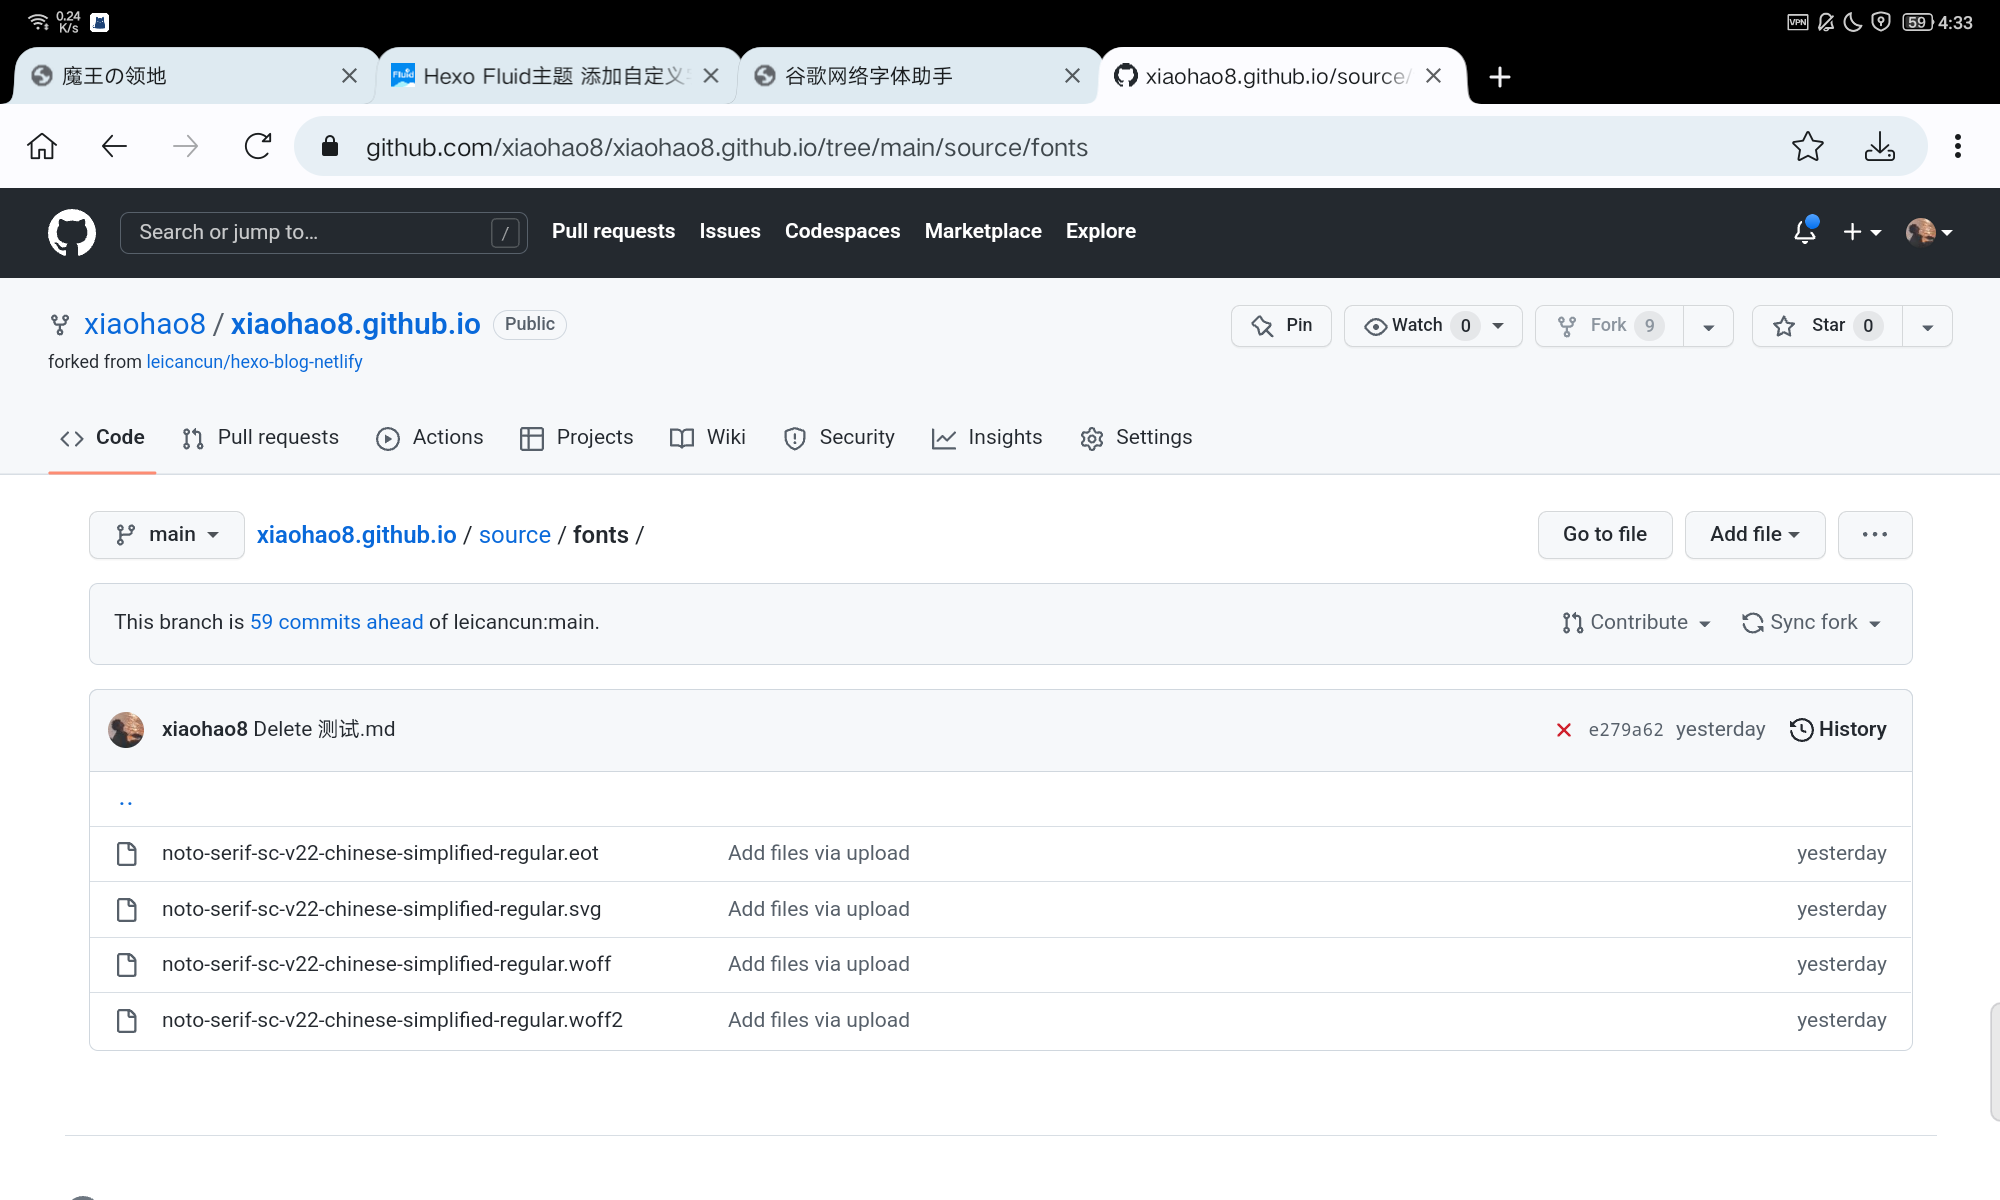This screenshot has height=1200, width=2000.
Task: Open the three-dot more options button
Action: coord(1874,535)
